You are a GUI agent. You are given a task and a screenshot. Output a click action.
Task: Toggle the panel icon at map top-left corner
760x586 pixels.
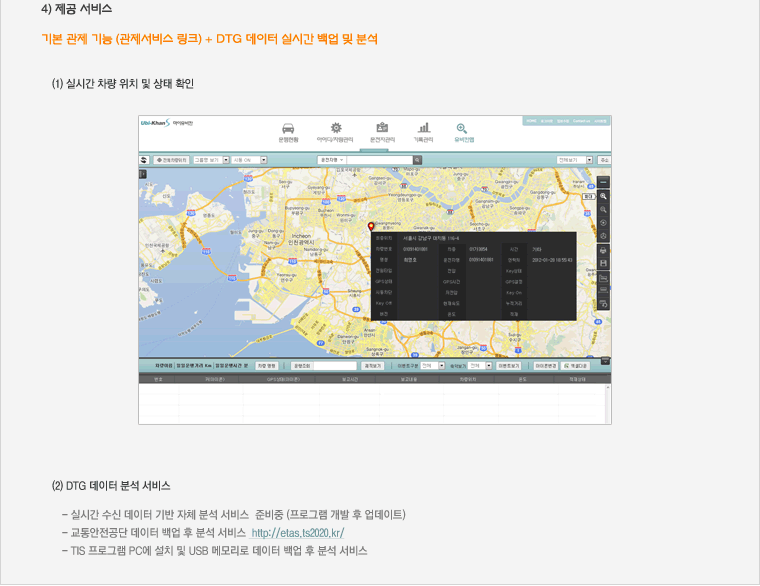pyautogui.click(x=143, y=174)
